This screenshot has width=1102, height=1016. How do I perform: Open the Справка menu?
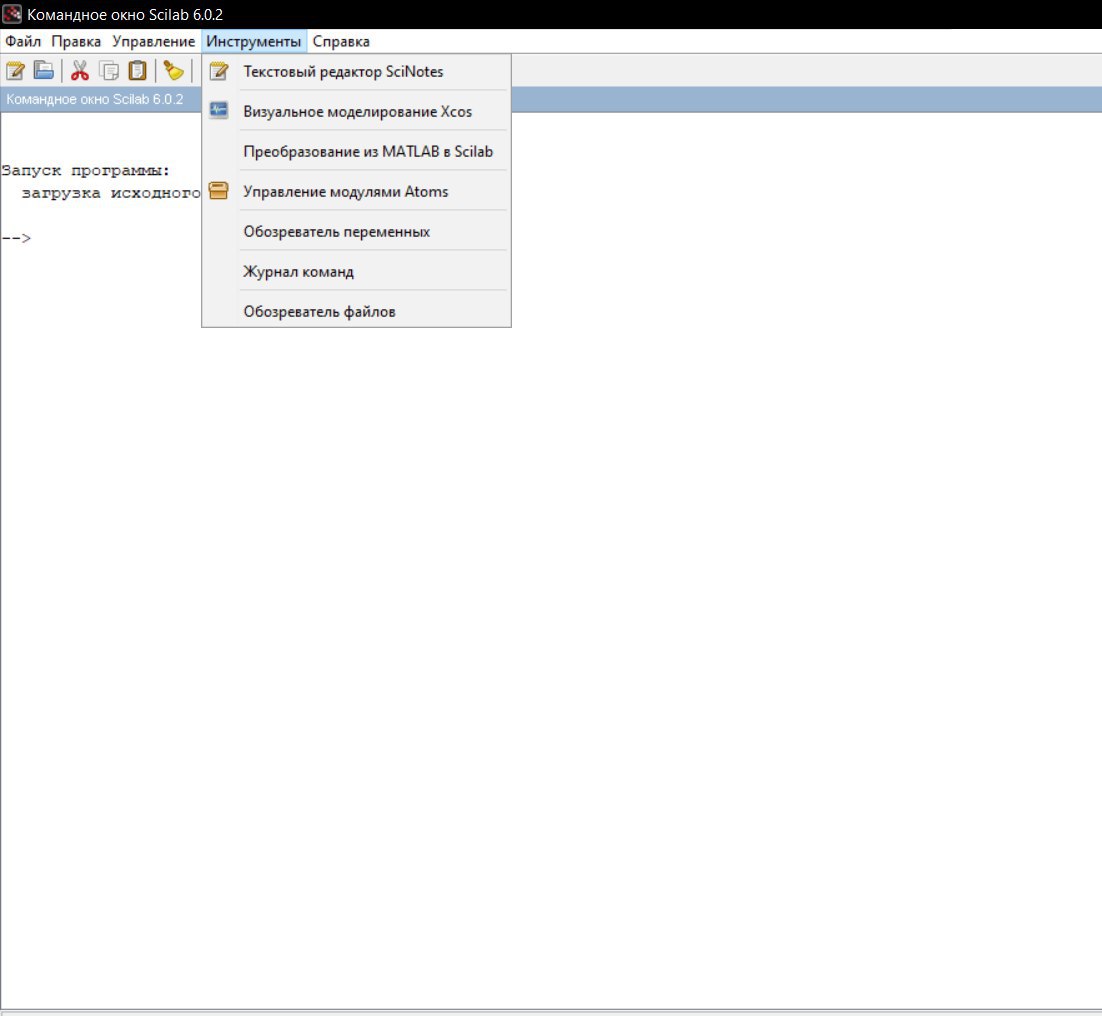tap(341, 41)
